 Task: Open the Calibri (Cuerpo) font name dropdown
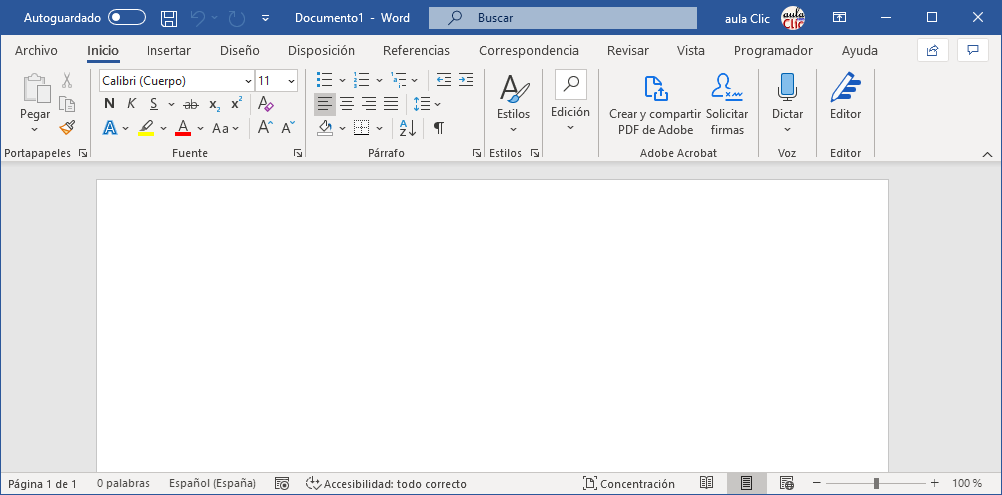tap(248, 81)
